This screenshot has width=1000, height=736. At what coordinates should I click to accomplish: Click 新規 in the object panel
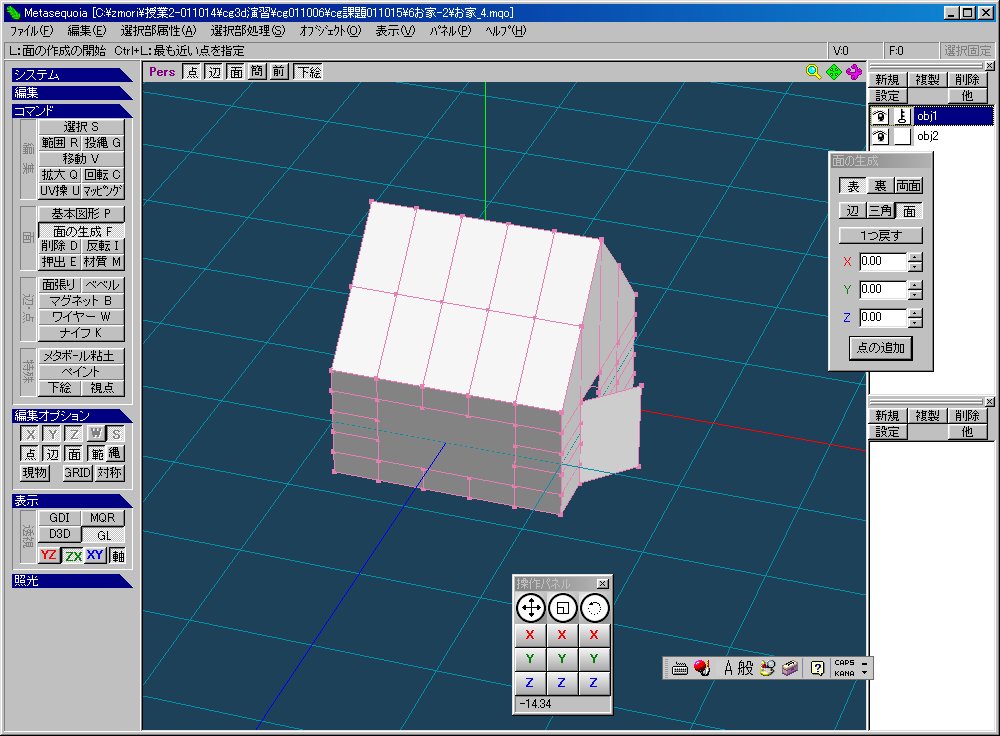click(x=887, y=80)
